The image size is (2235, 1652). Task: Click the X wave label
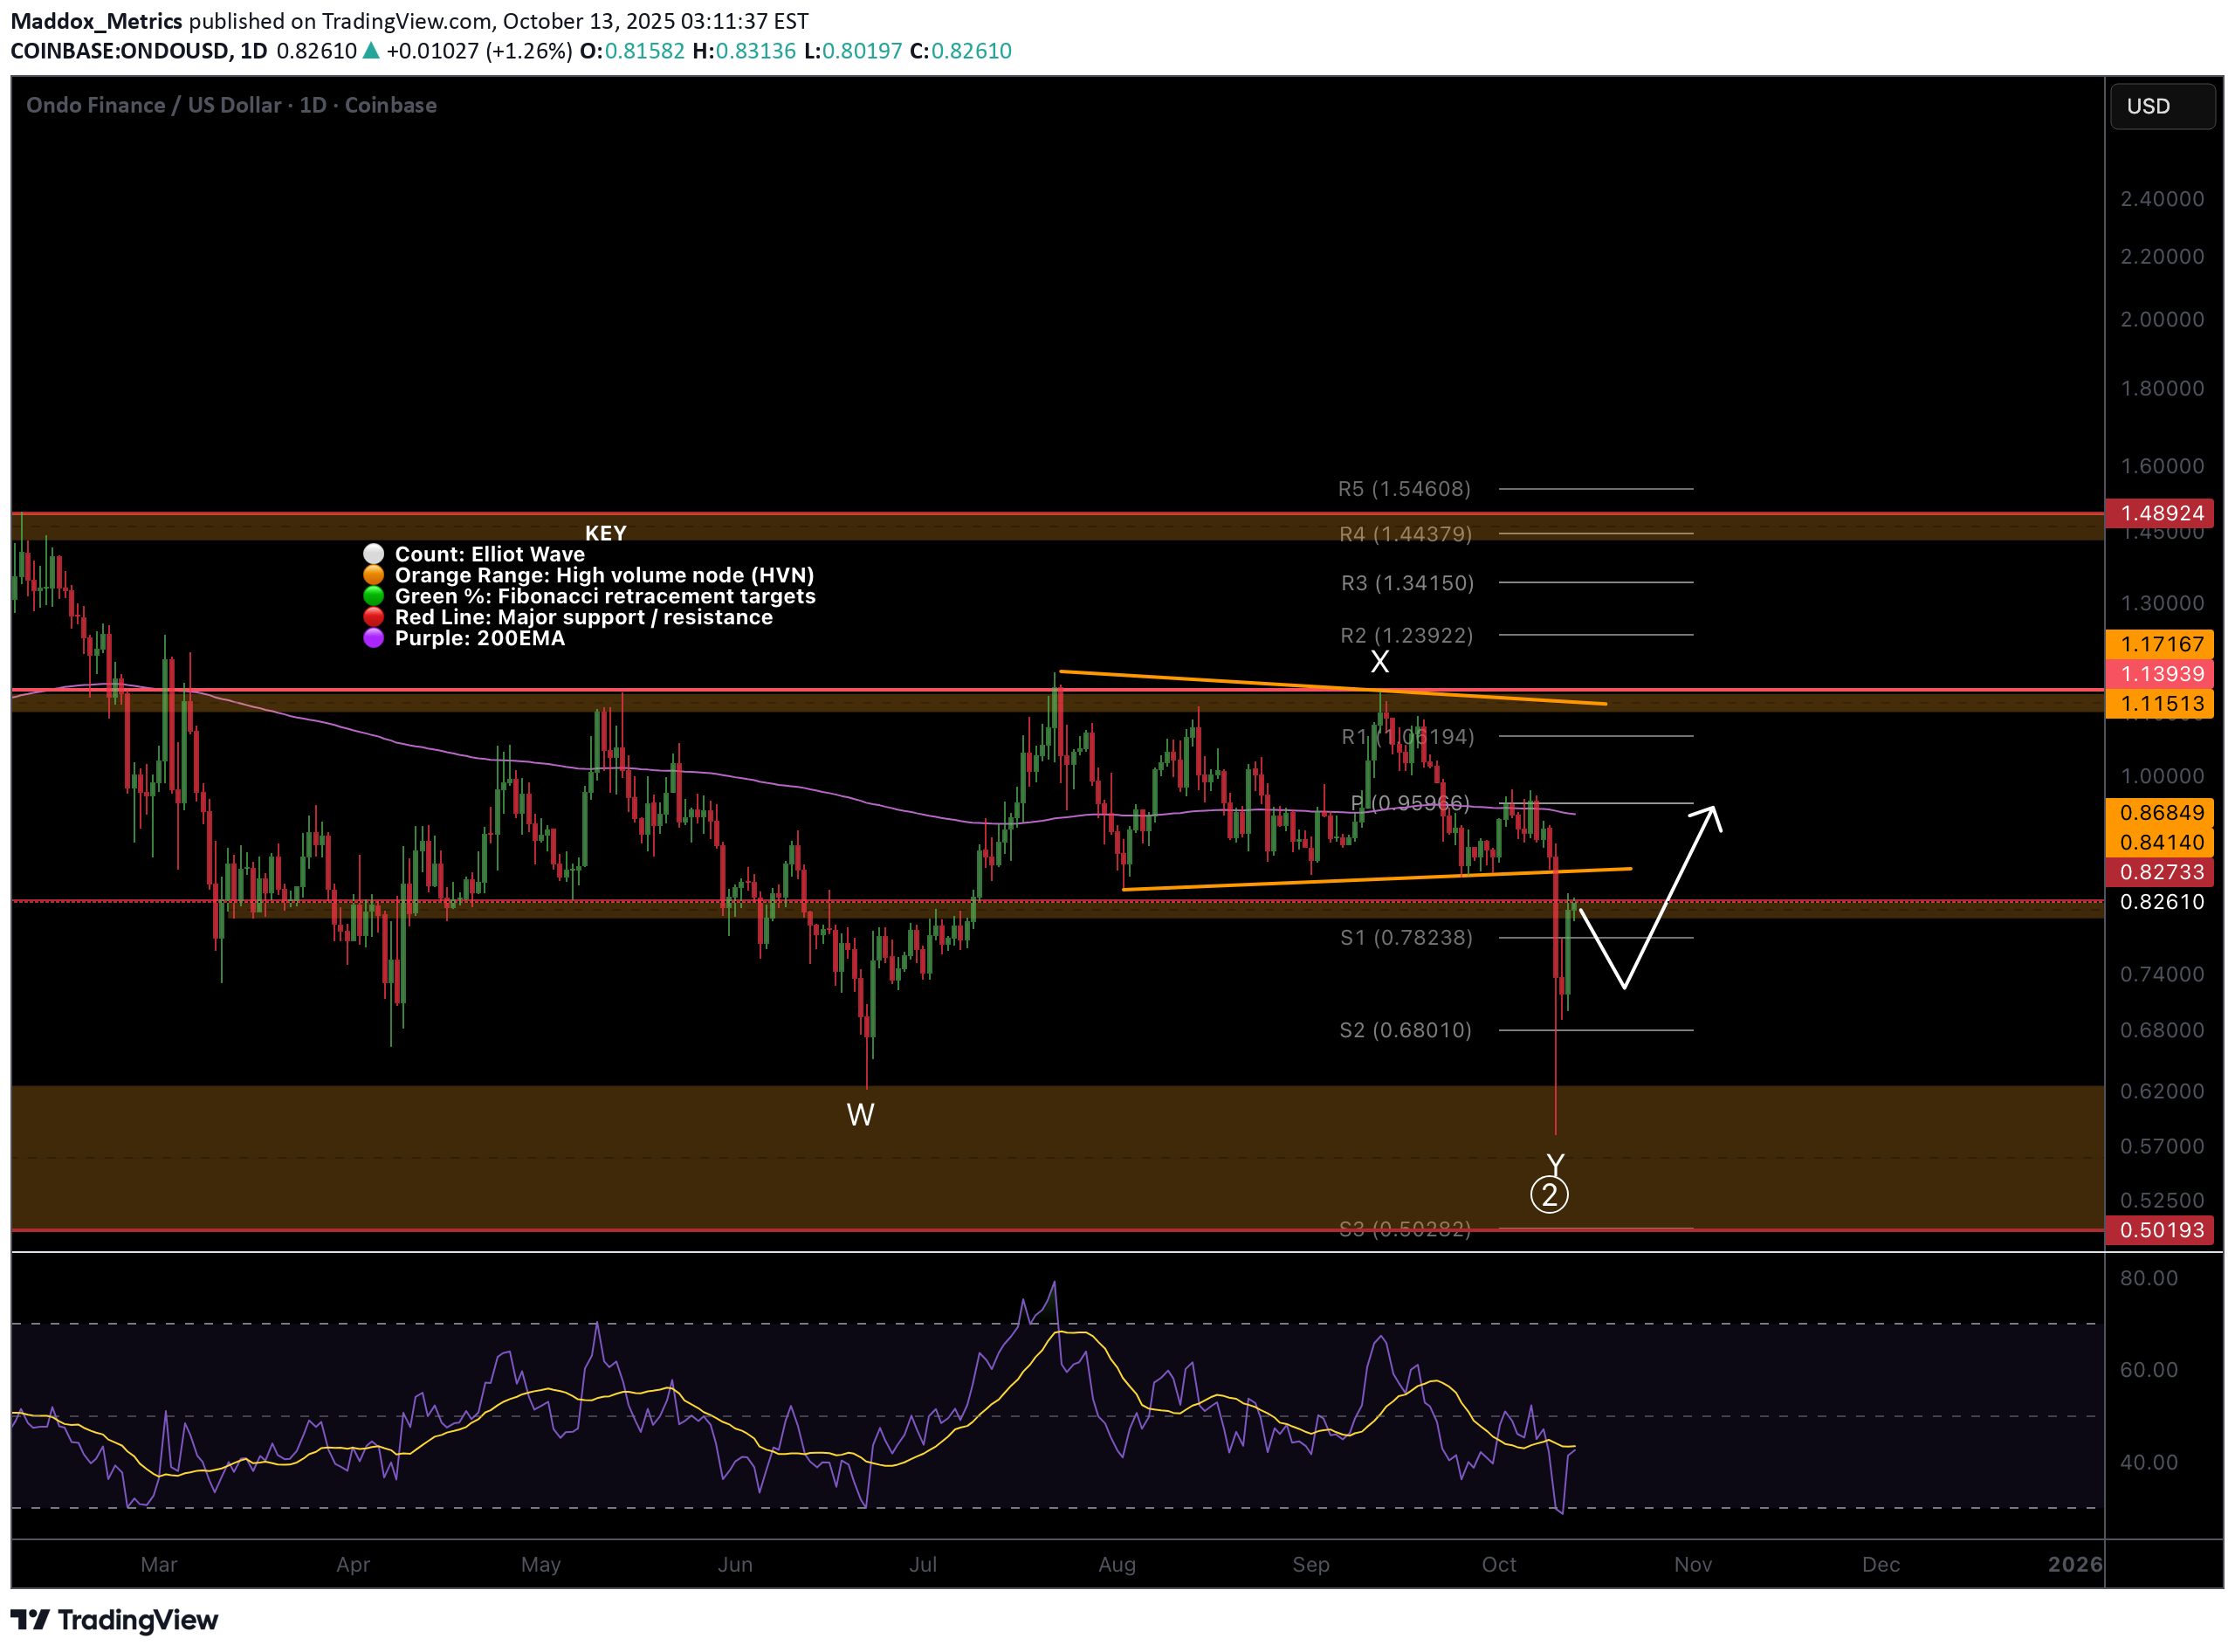pyautogui.click(x=1379, y=662)
